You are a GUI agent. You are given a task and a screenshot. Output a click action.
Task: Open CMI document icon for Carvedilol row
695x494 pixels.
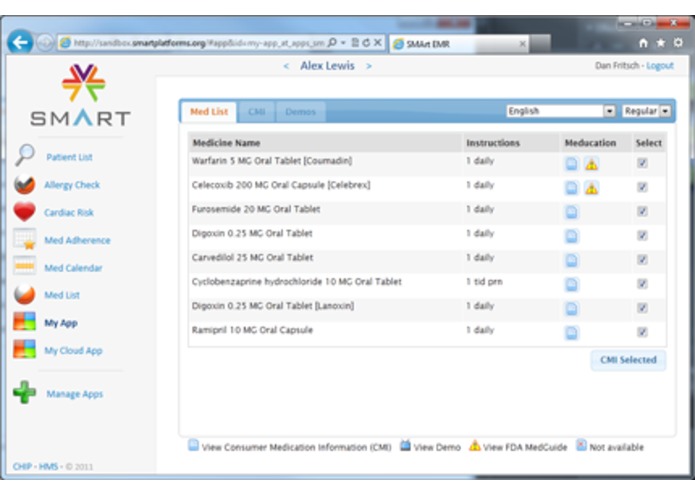[572, 261]
